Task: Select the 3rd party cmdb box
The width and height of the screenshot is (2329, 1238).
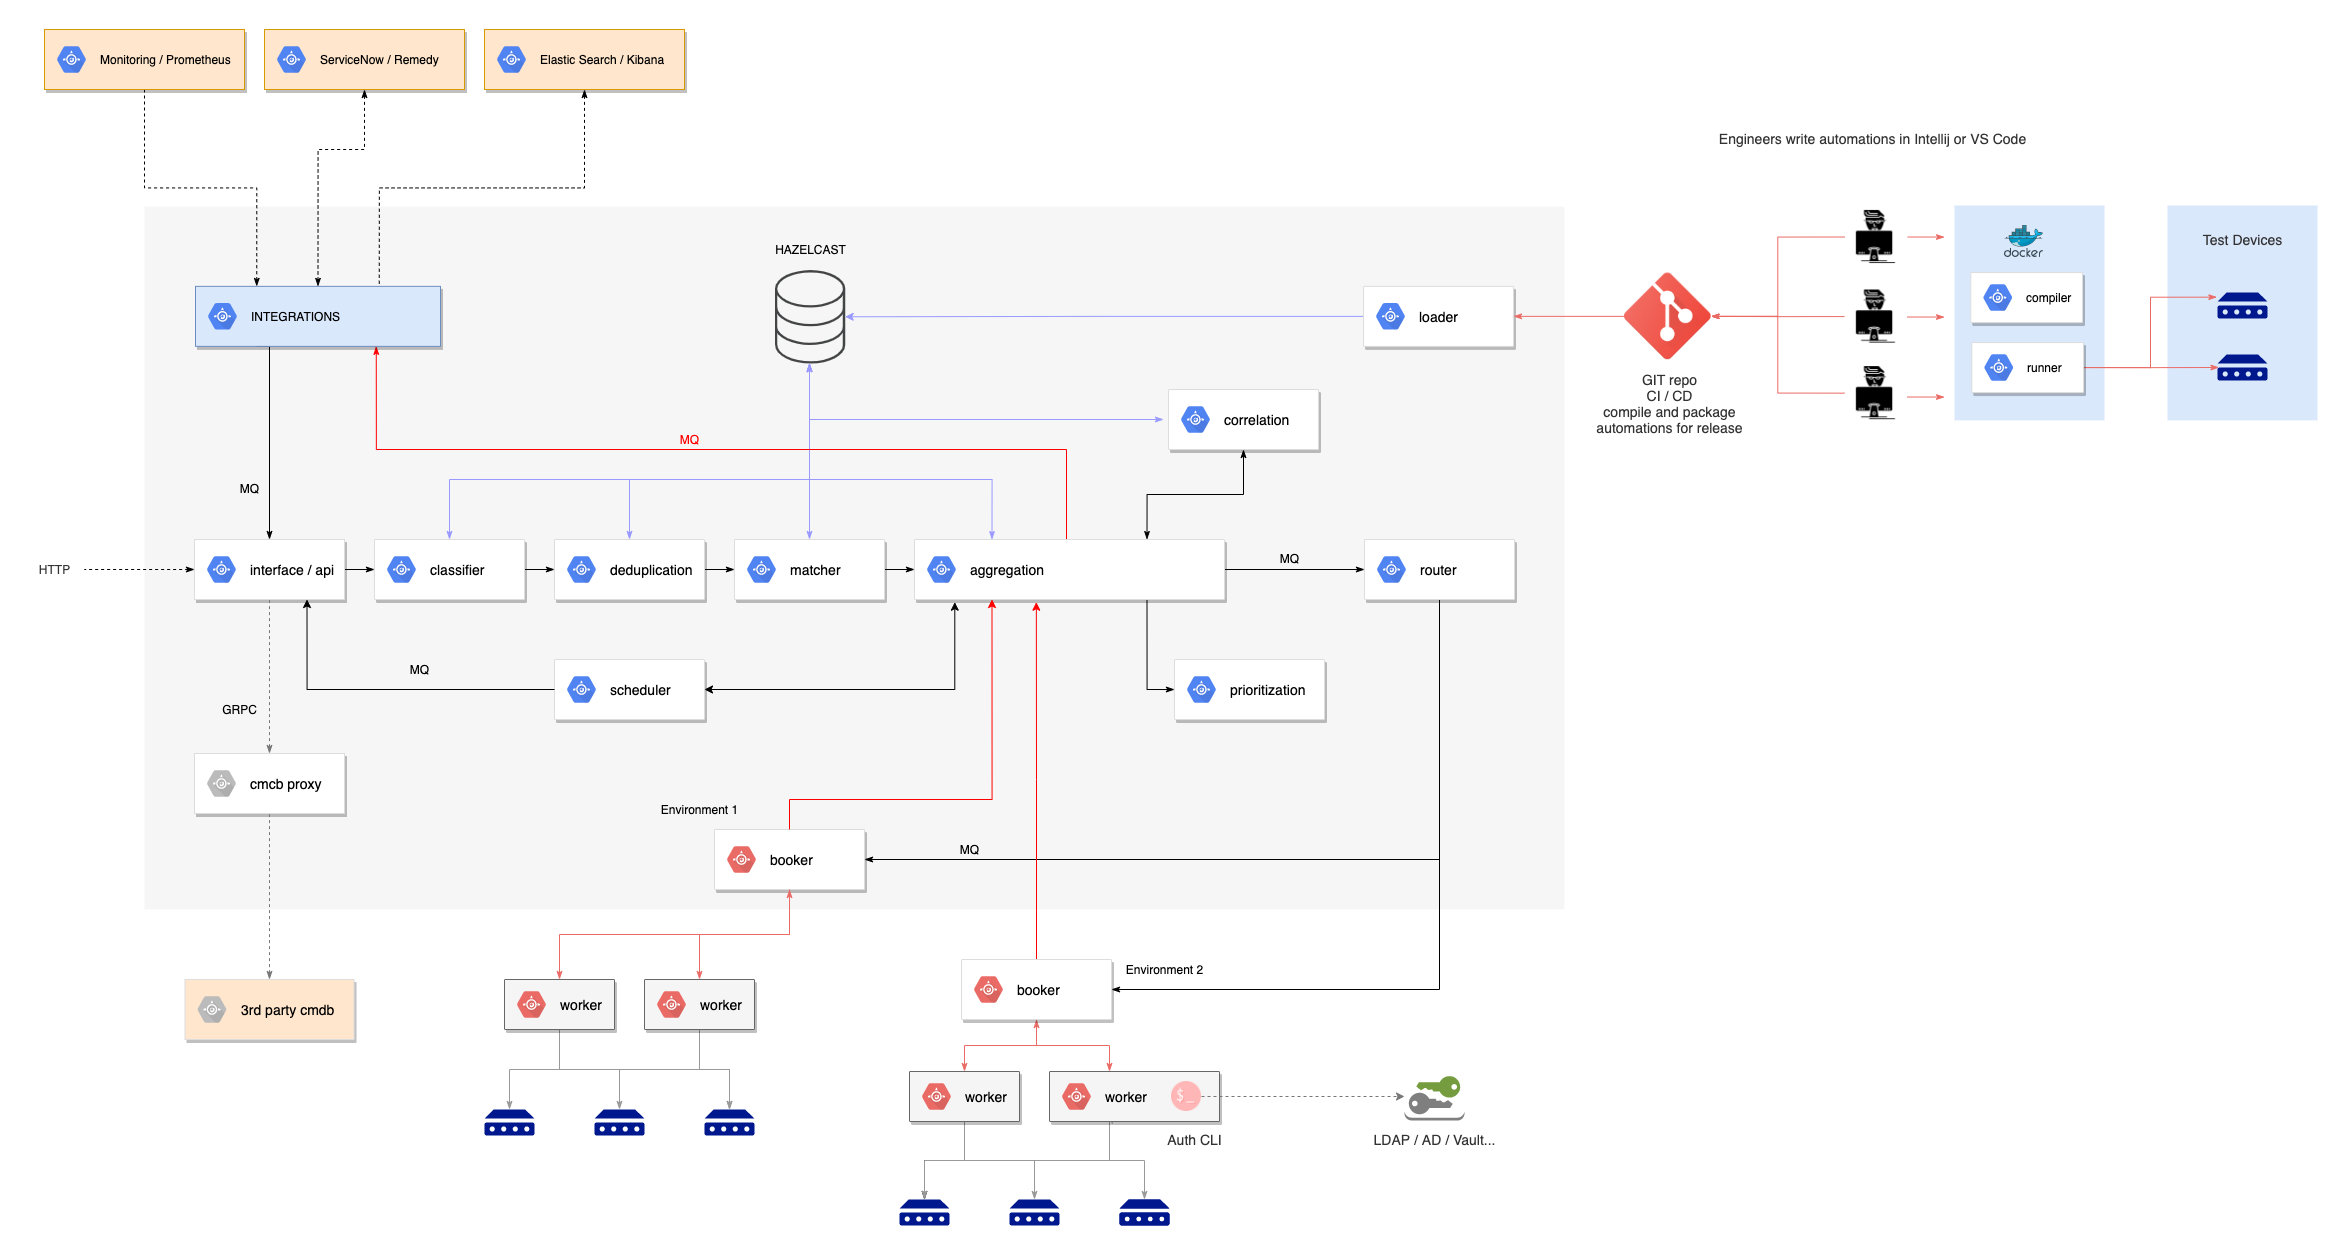Action: click(270, 1010)
